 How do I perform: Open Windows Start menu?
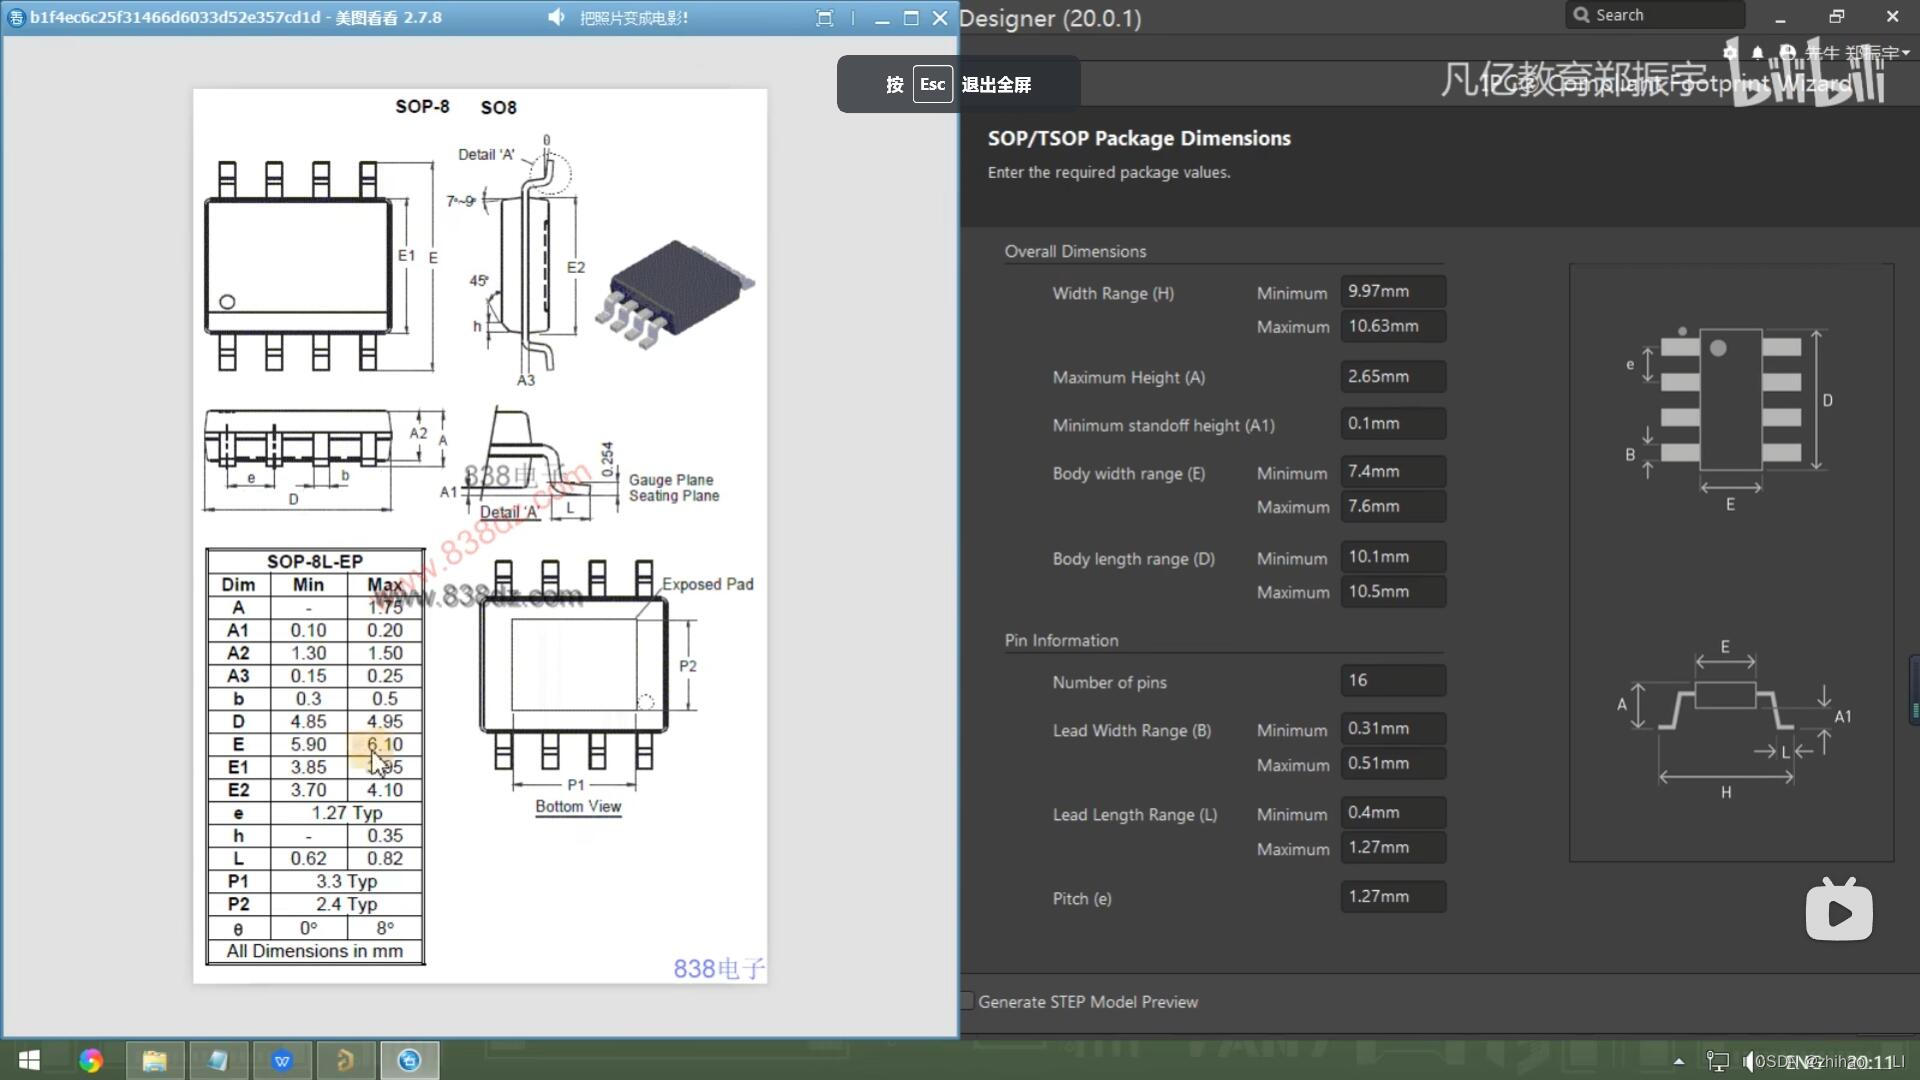[29, 1060]
